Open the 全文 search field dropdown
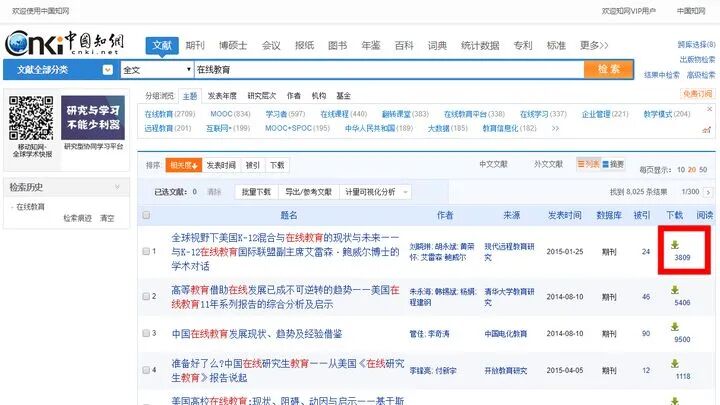 point(157,70)
